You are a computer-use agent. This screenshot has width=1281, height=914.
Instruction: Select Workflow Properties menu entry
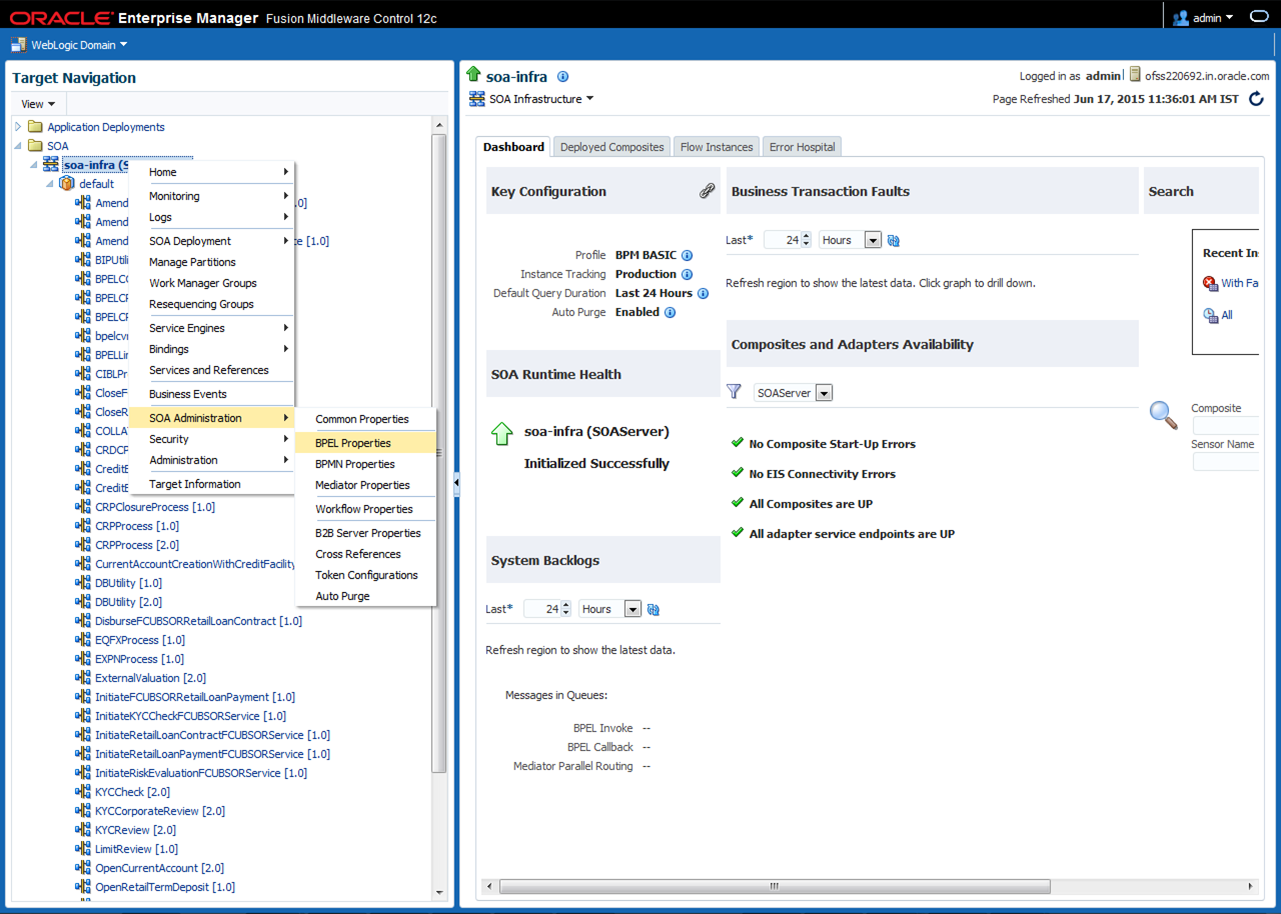point(366,509)
